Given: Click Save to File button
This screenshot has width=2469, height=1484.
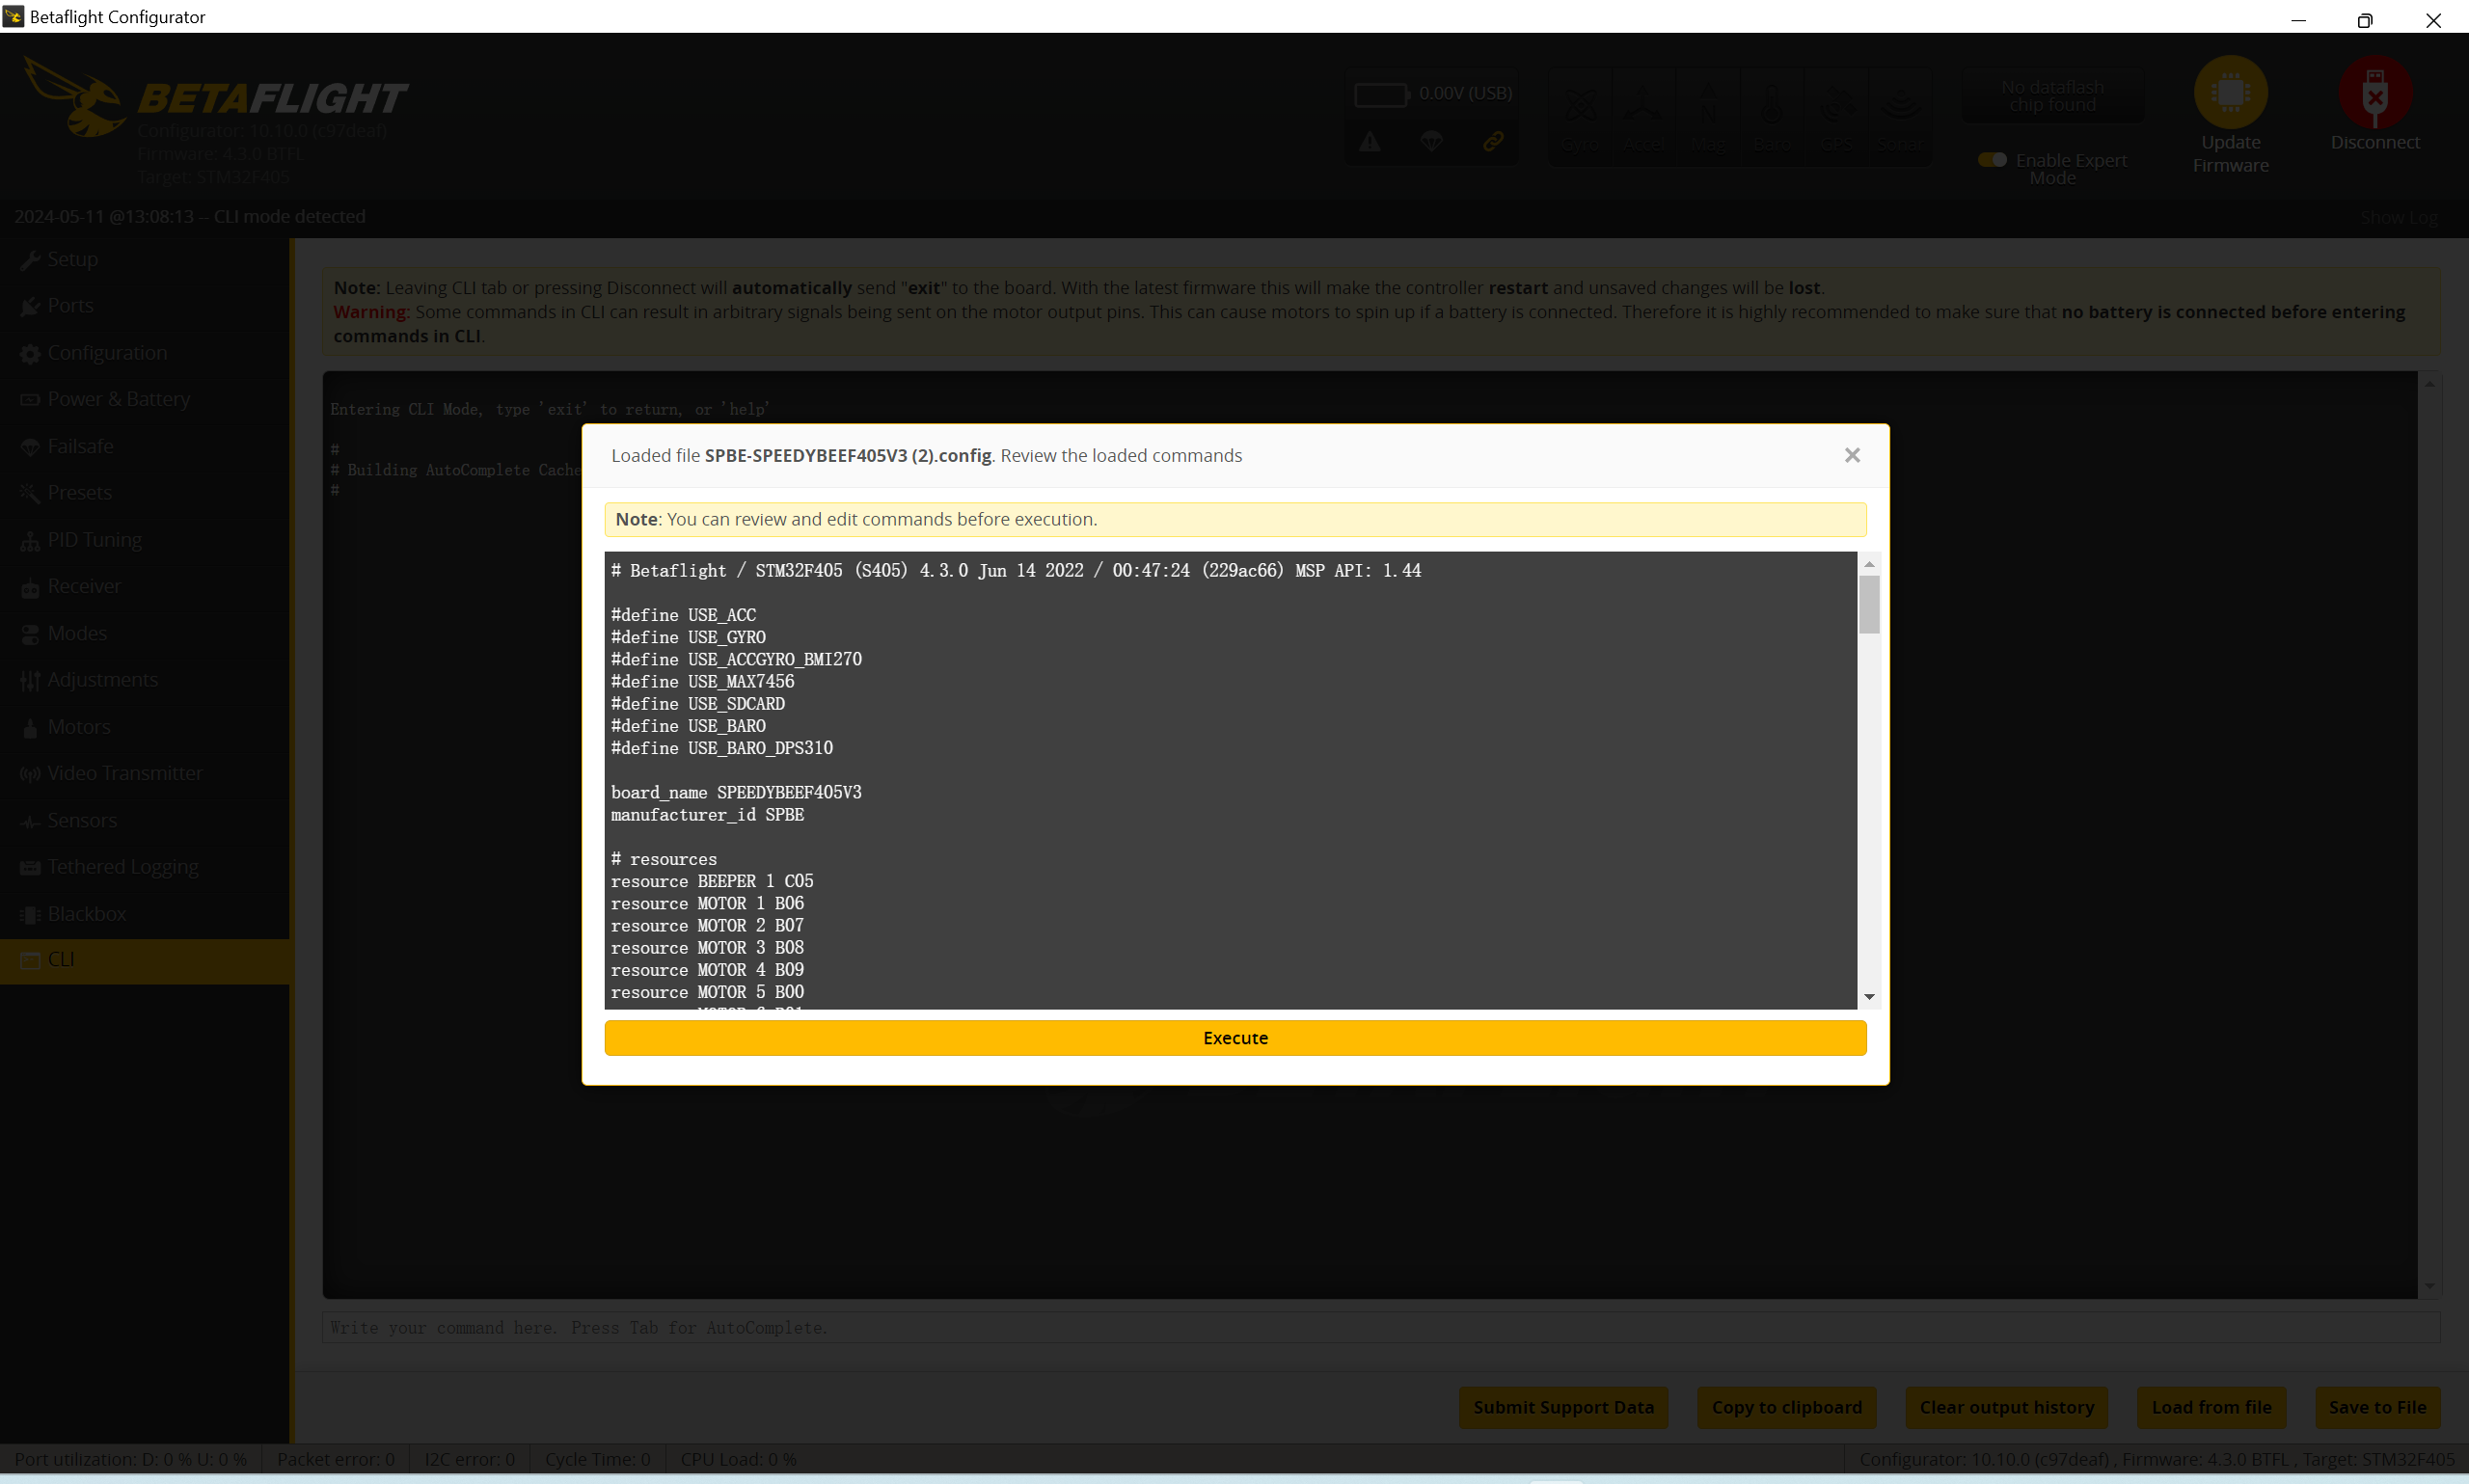Looking at the screenshot, I should (x=2377, y=1407).
